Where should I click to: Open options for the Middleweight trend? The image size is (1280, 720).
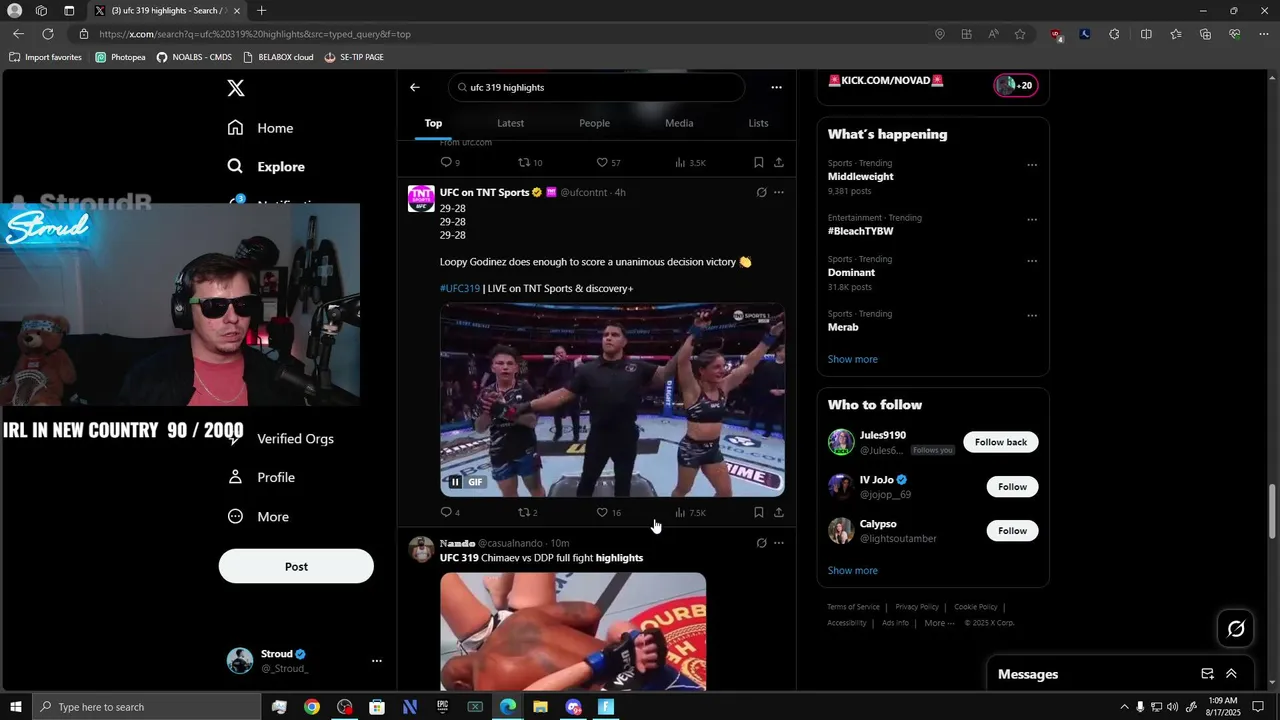click(1032, 165)
